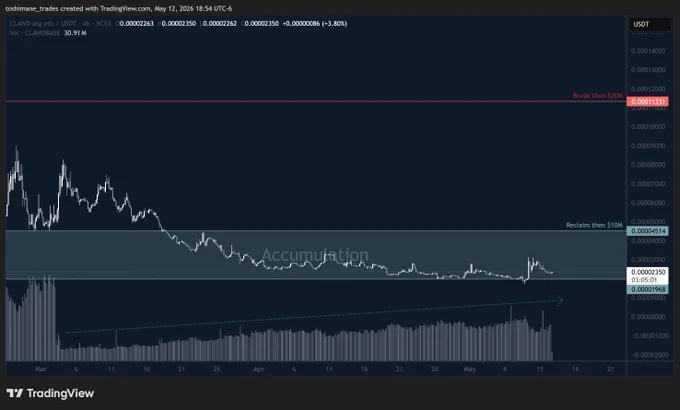Click the 'Mar' date on time axis

[41, 369]
